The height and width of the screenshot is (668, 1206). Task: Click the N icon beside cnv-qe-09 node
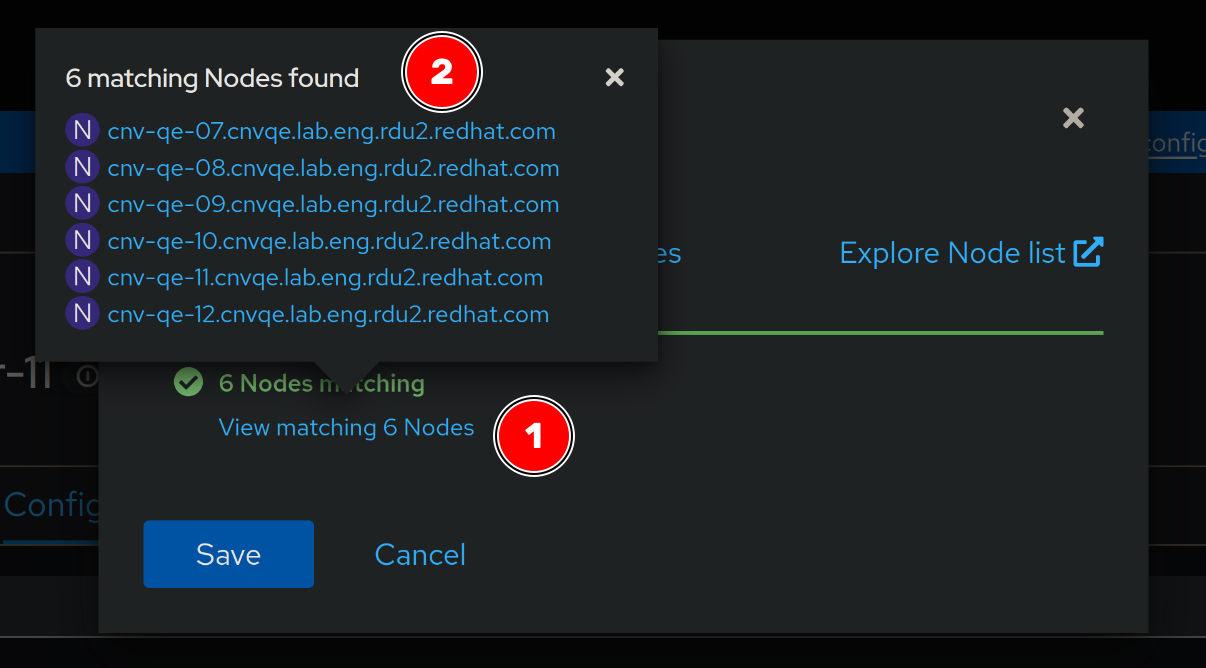pos(82,204)
